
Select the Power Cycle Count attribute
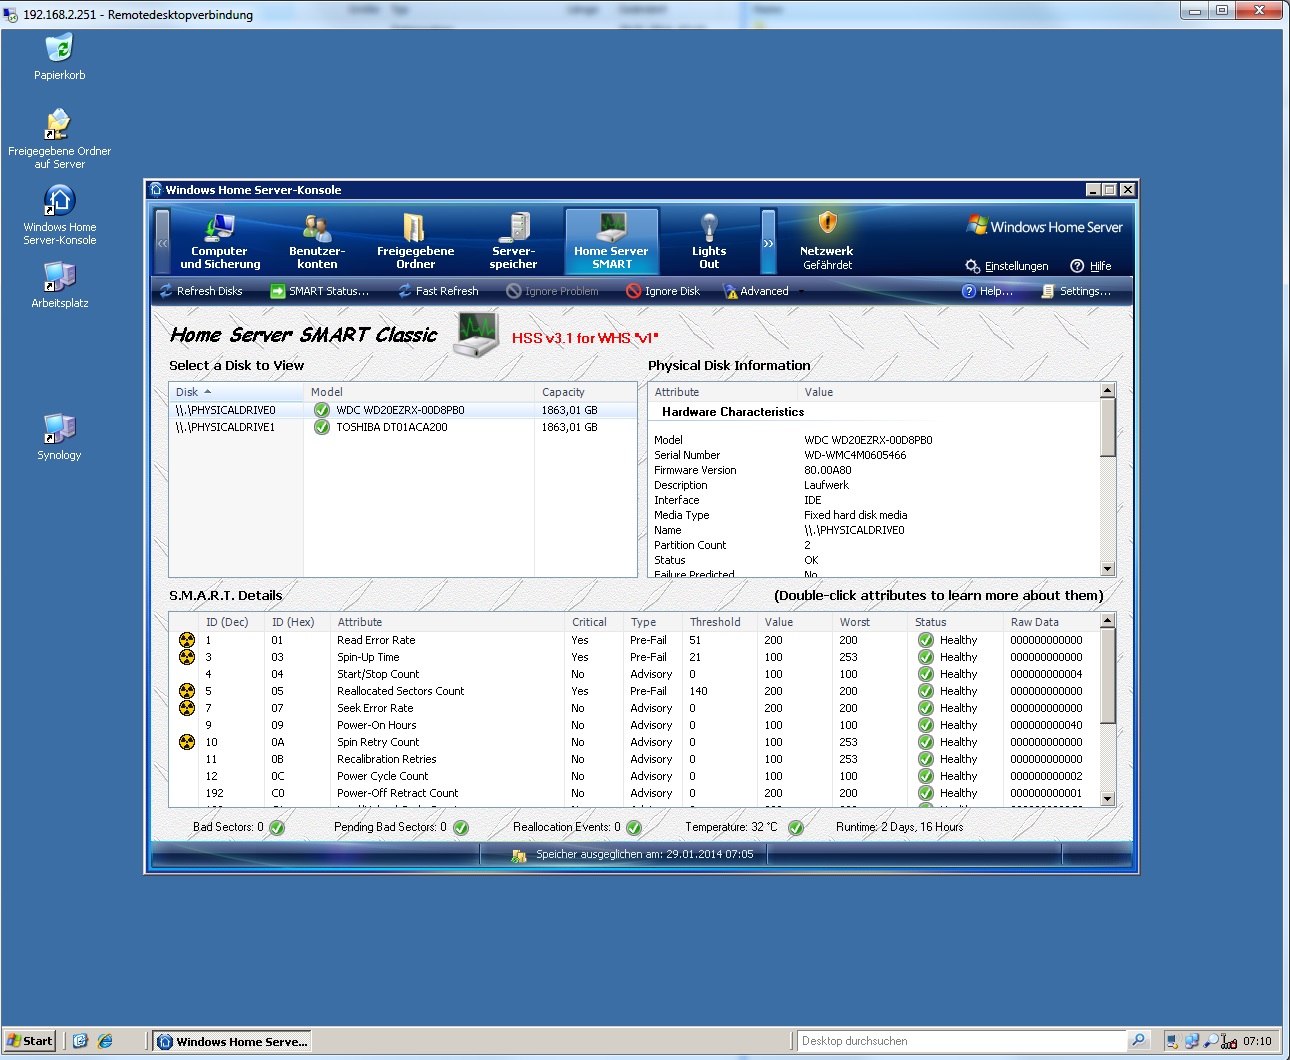(635, 776)
